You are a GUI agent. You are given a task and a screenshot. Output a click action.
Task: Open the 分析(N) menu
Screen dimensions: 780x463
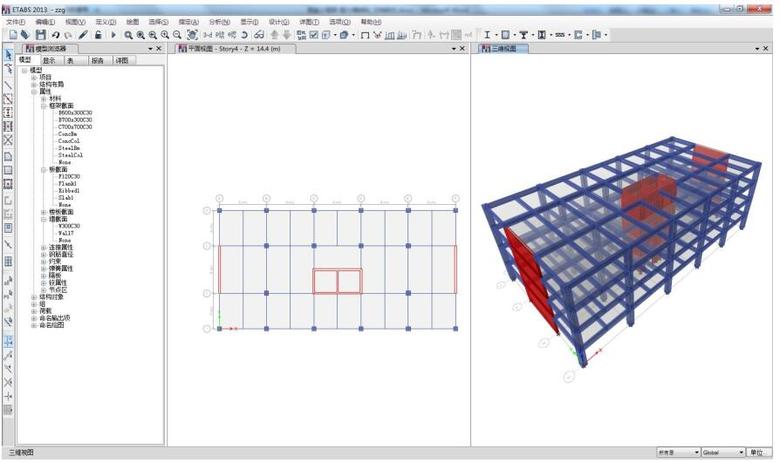pos(219,21)
